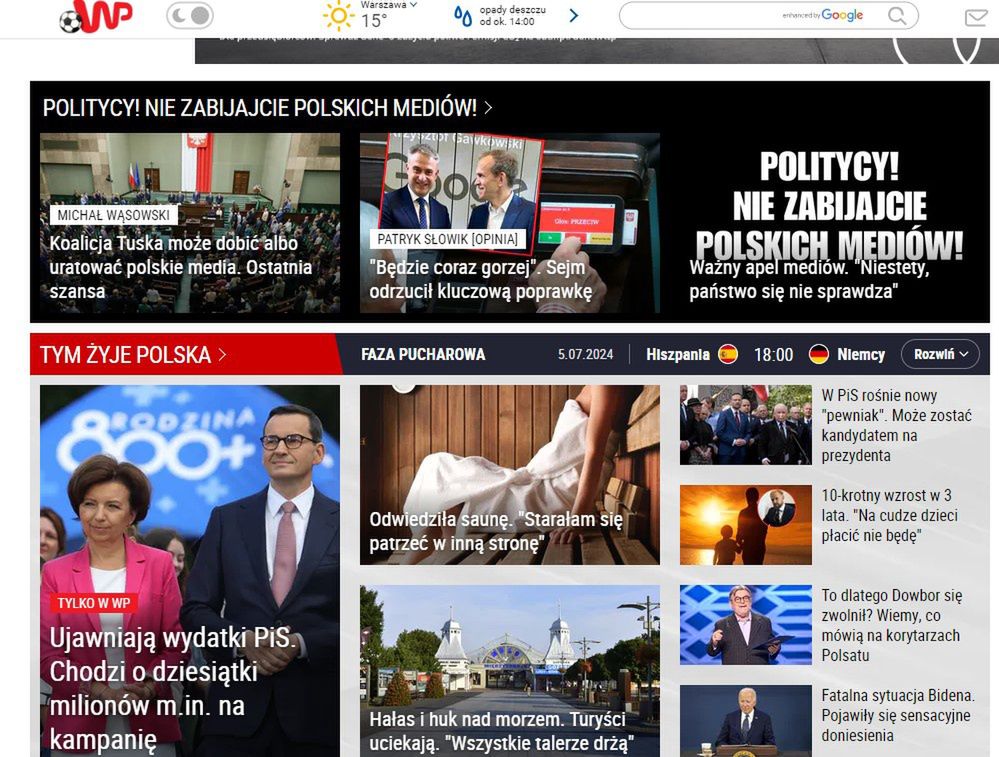Open the 'Tym żyje Polska' section
Viewport: 999px width, 757px height.
point(133,354)
